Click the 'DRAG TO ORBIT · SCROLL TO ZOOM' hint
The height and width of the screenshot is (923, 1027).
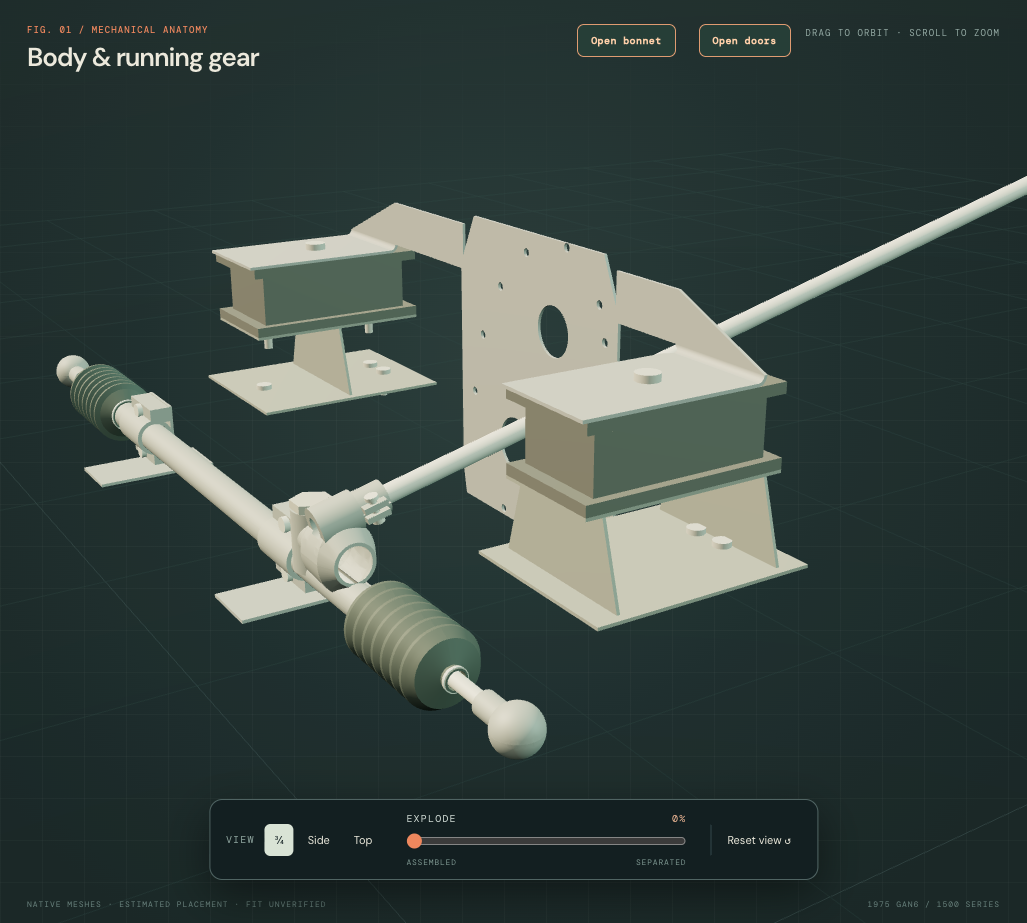902,33
